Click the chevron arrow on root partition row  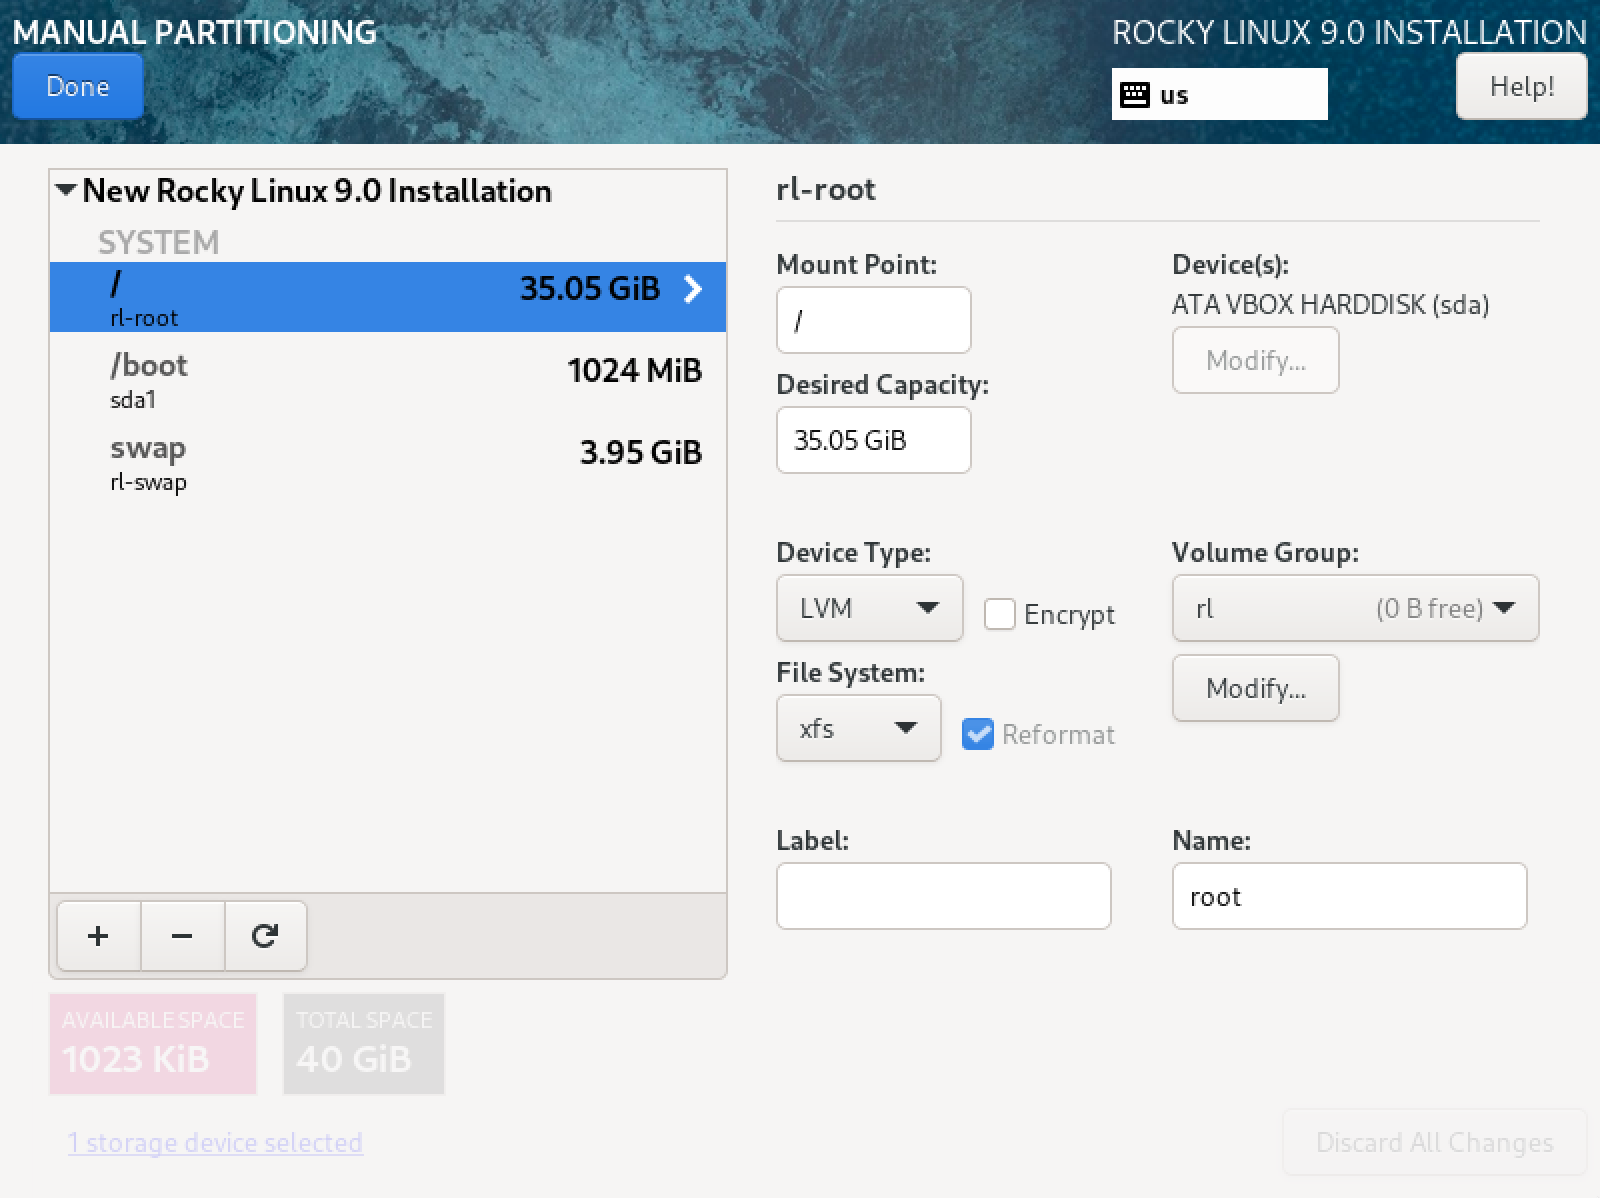693,289
